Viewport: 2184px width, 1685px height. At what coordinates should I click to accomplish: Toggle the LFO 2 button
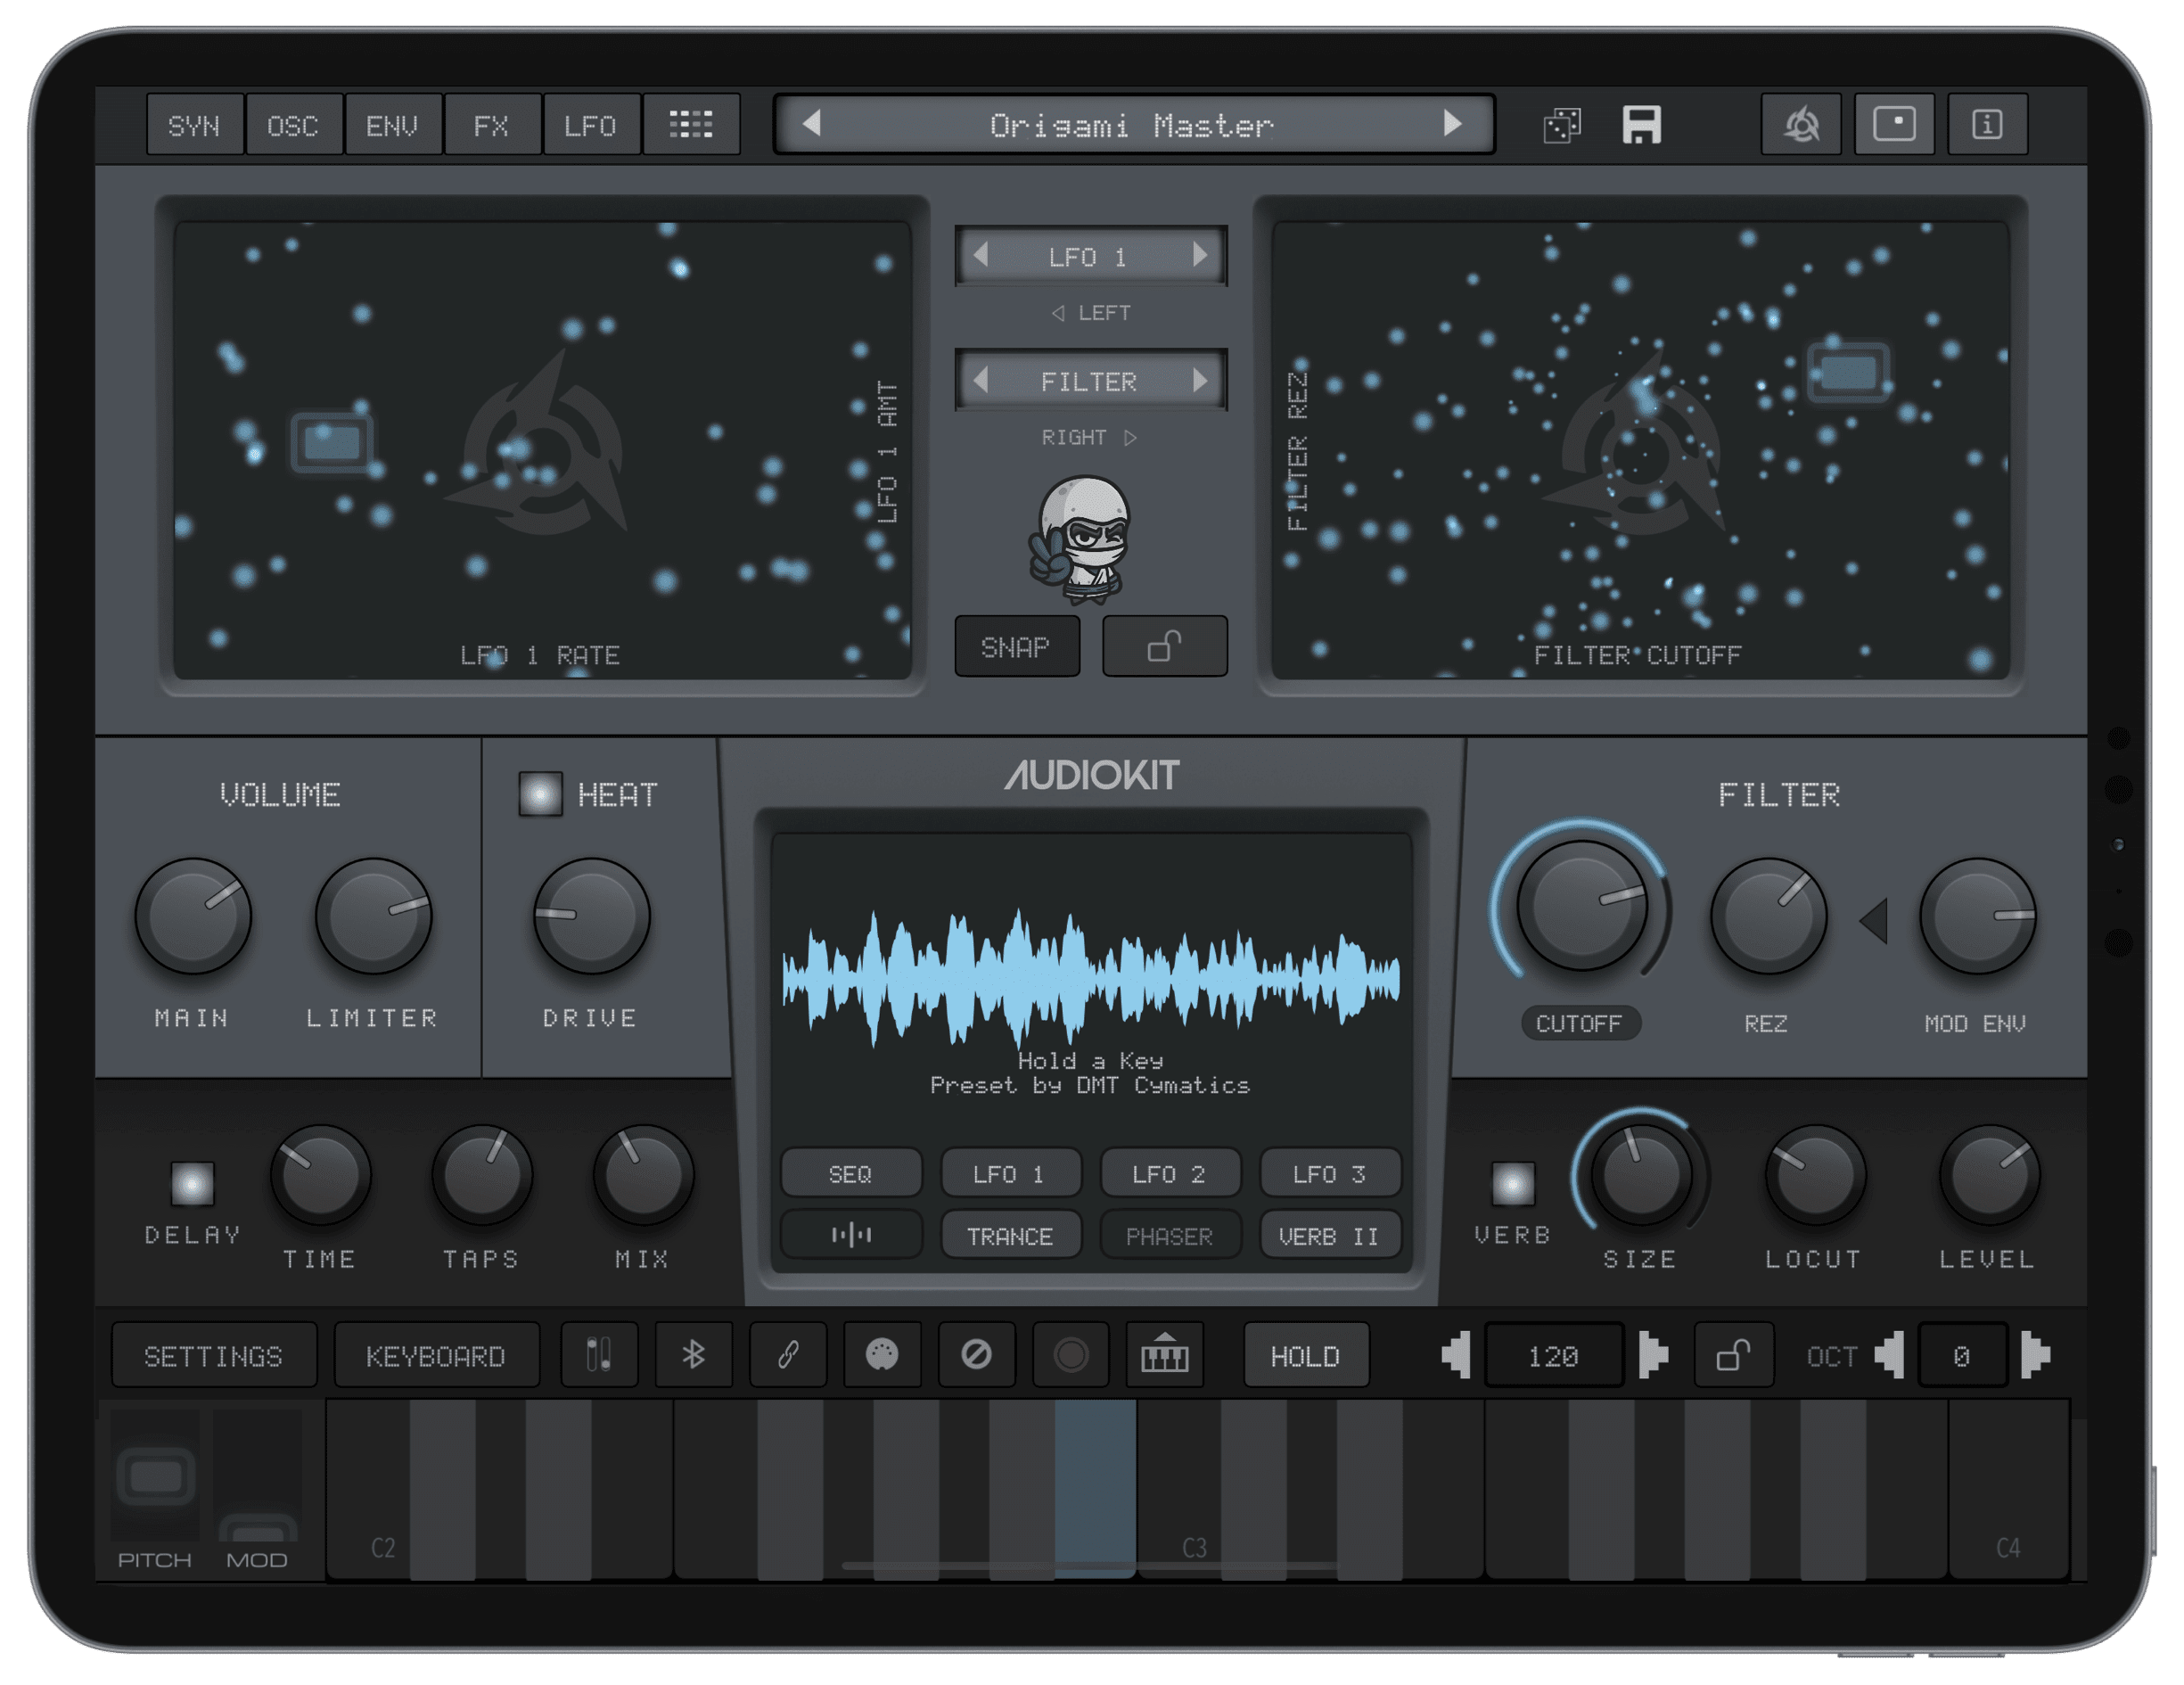coord(1170,1173)
